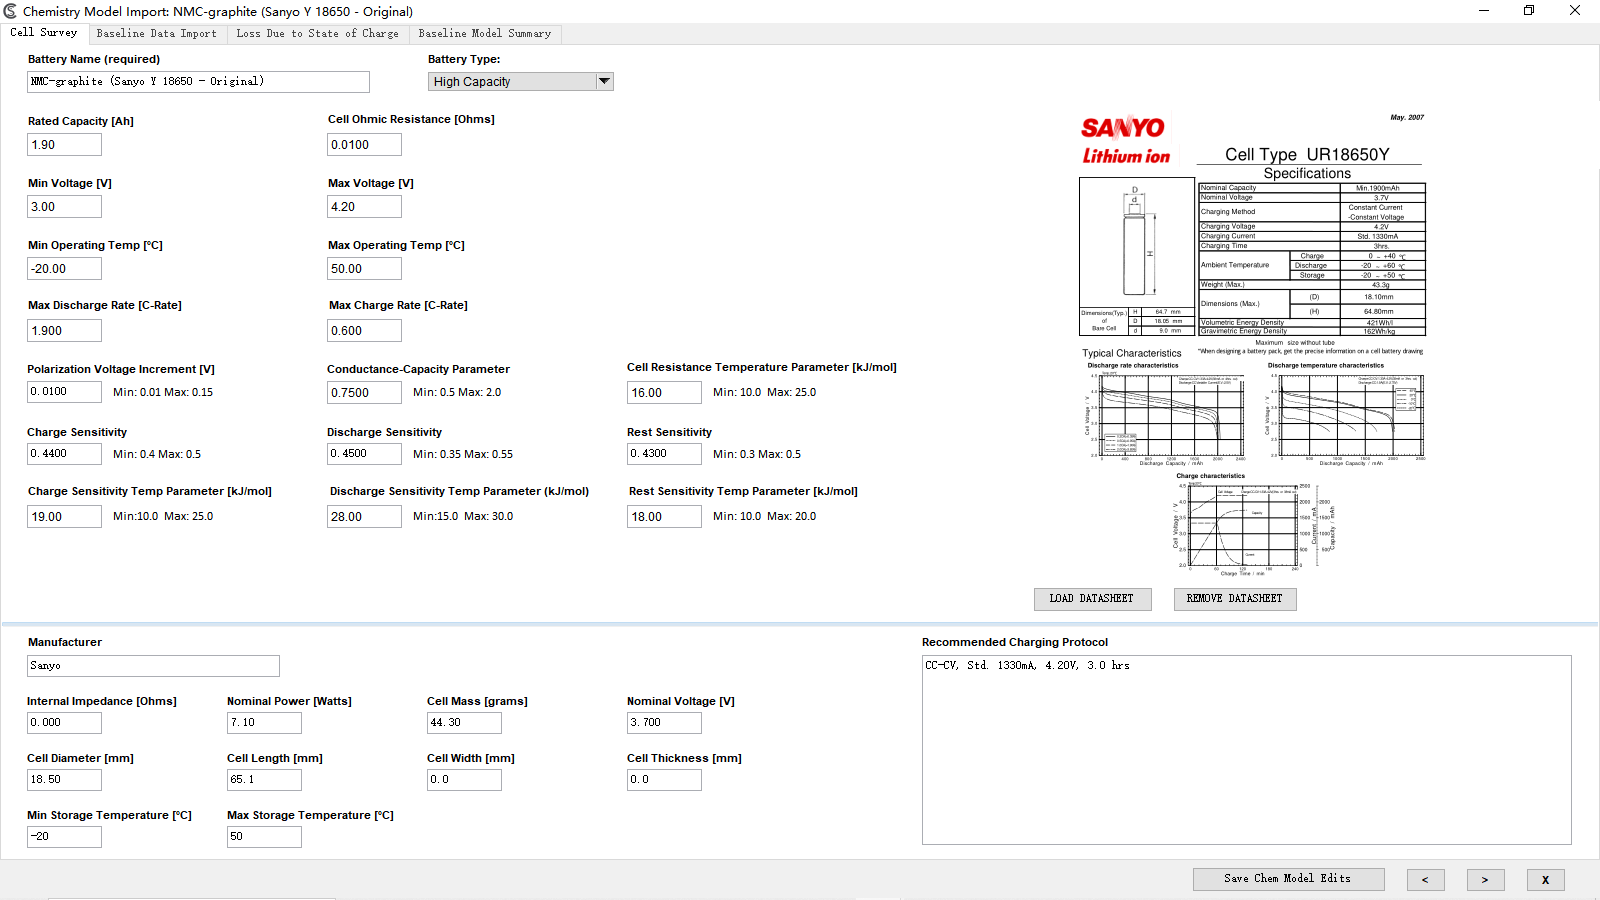Click the Battery Name input field
Viewport: 1600px width, 900px height.
point(198,82)
